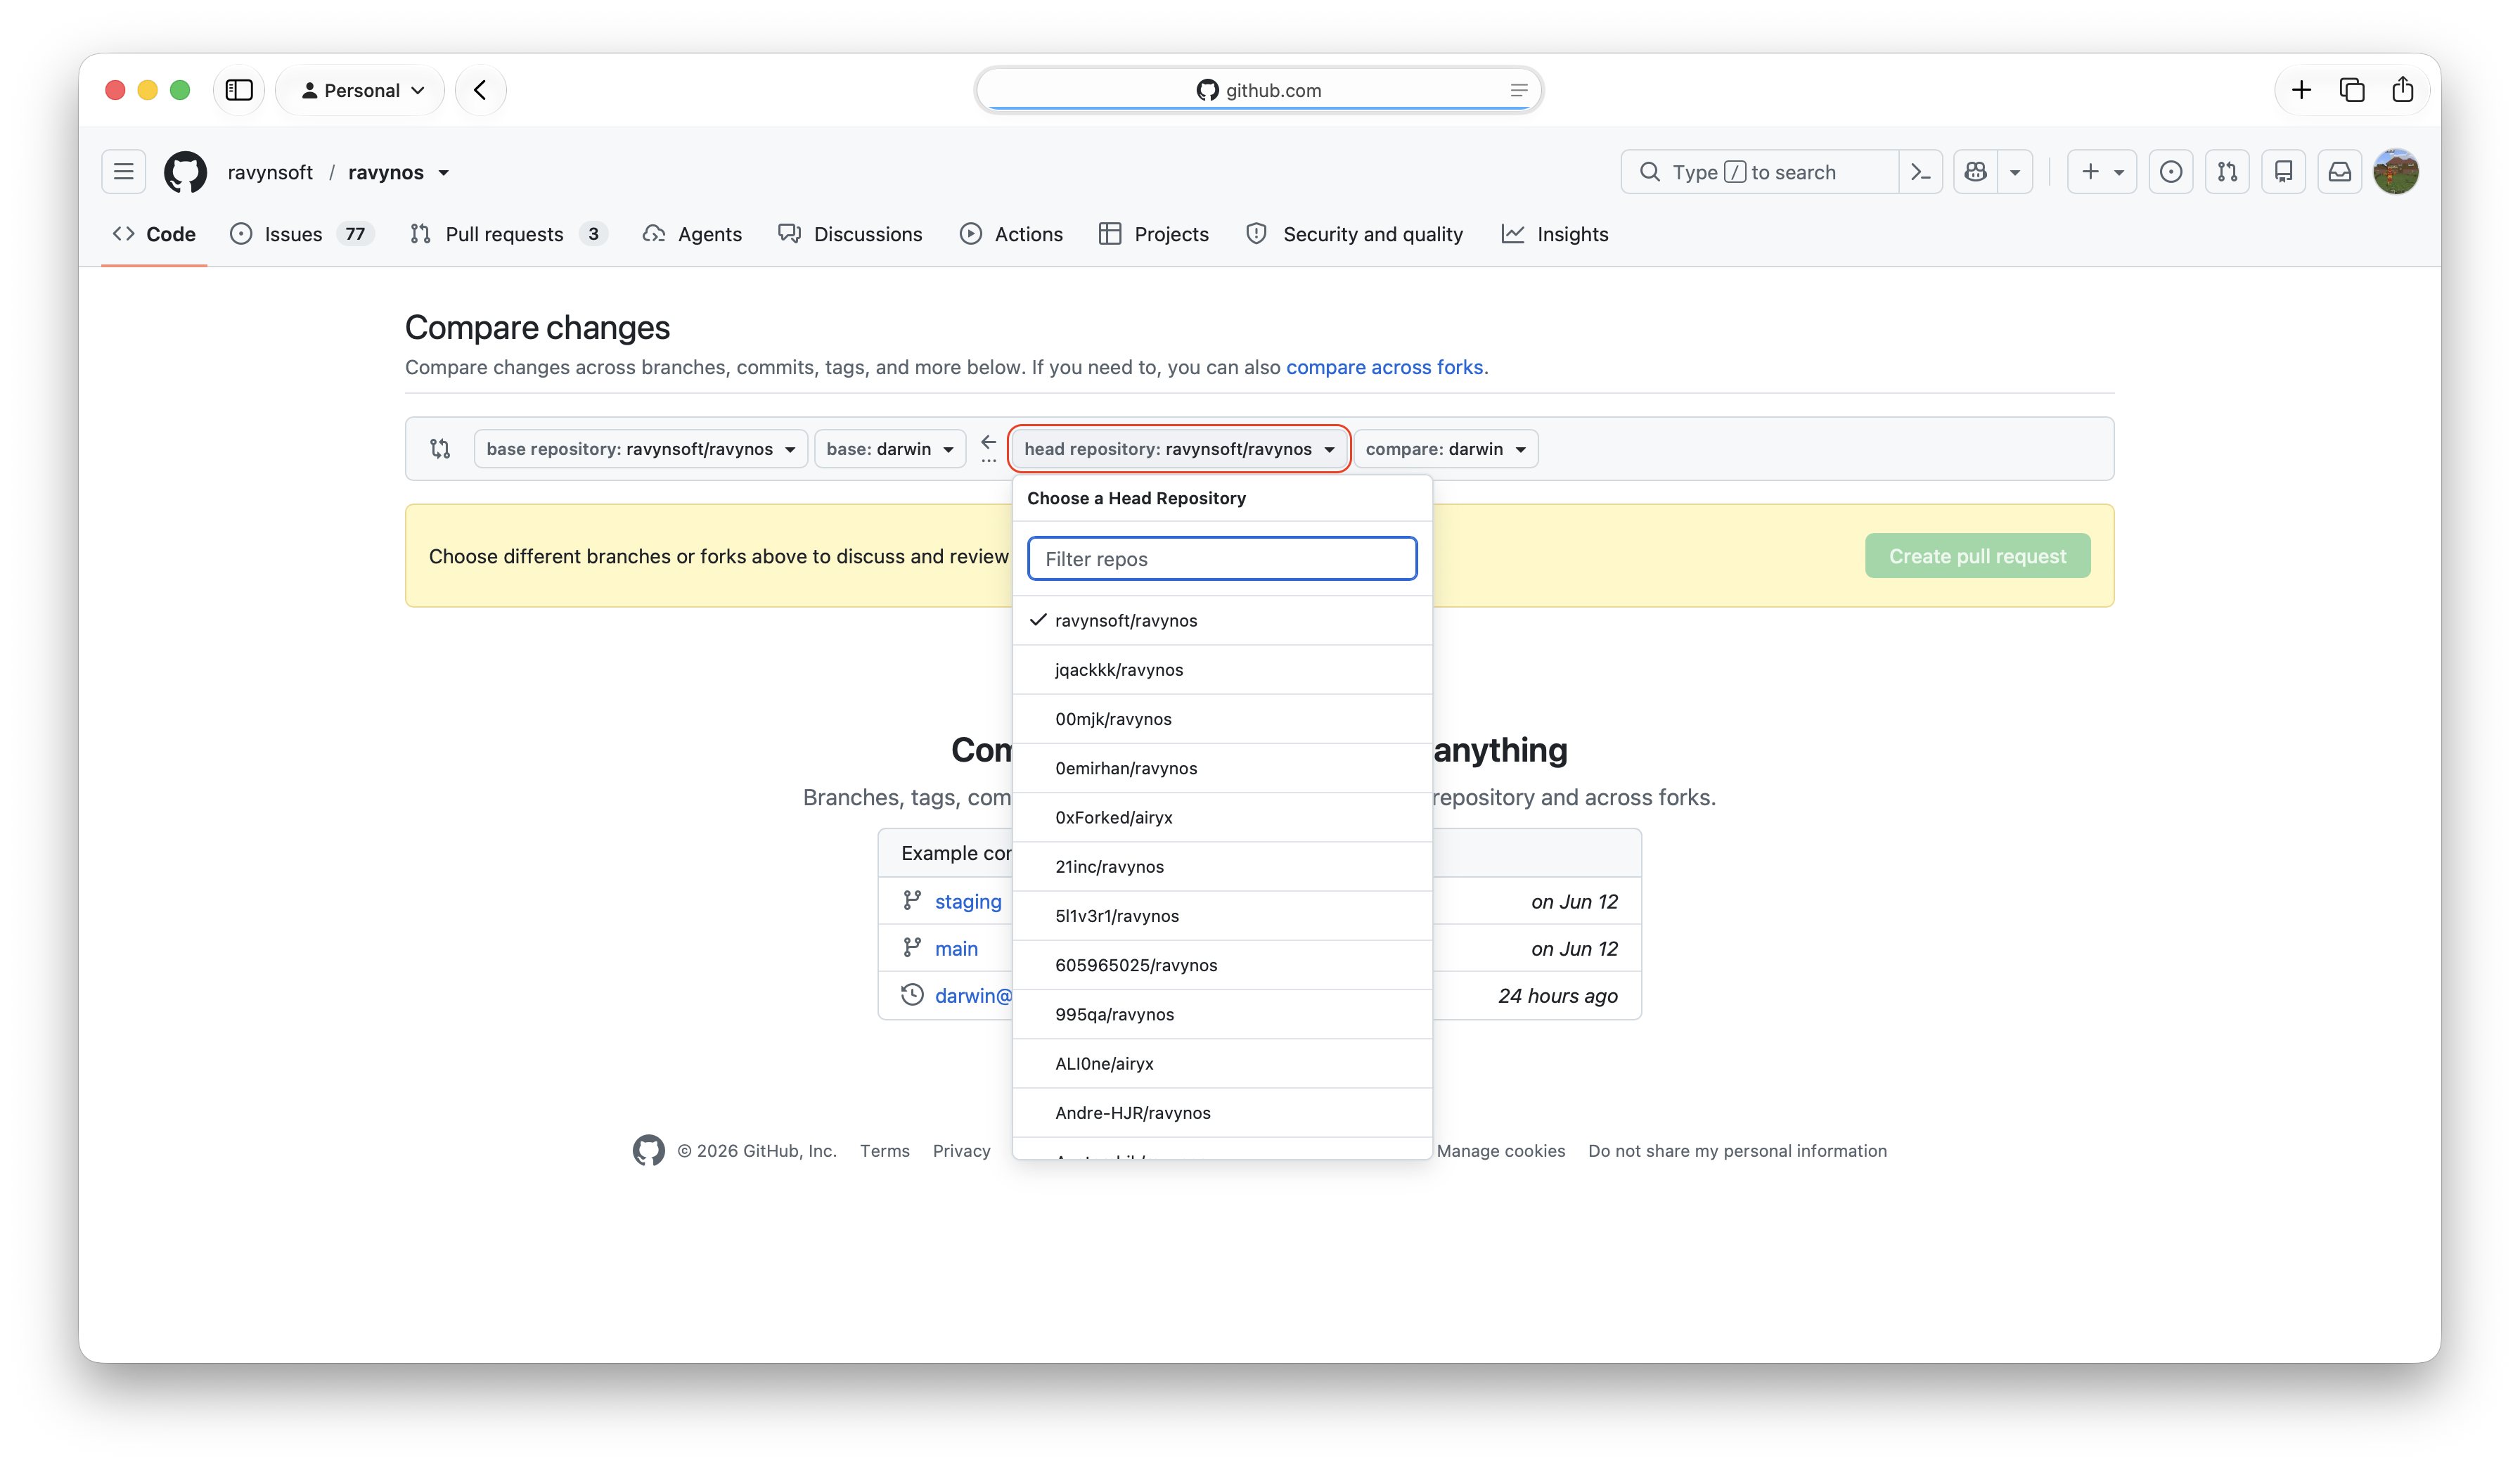Image resolution: width=2520 pixels, height=1467 pixels.
Task: Go to the ravynsoft owner page
Action: [270, 172]
